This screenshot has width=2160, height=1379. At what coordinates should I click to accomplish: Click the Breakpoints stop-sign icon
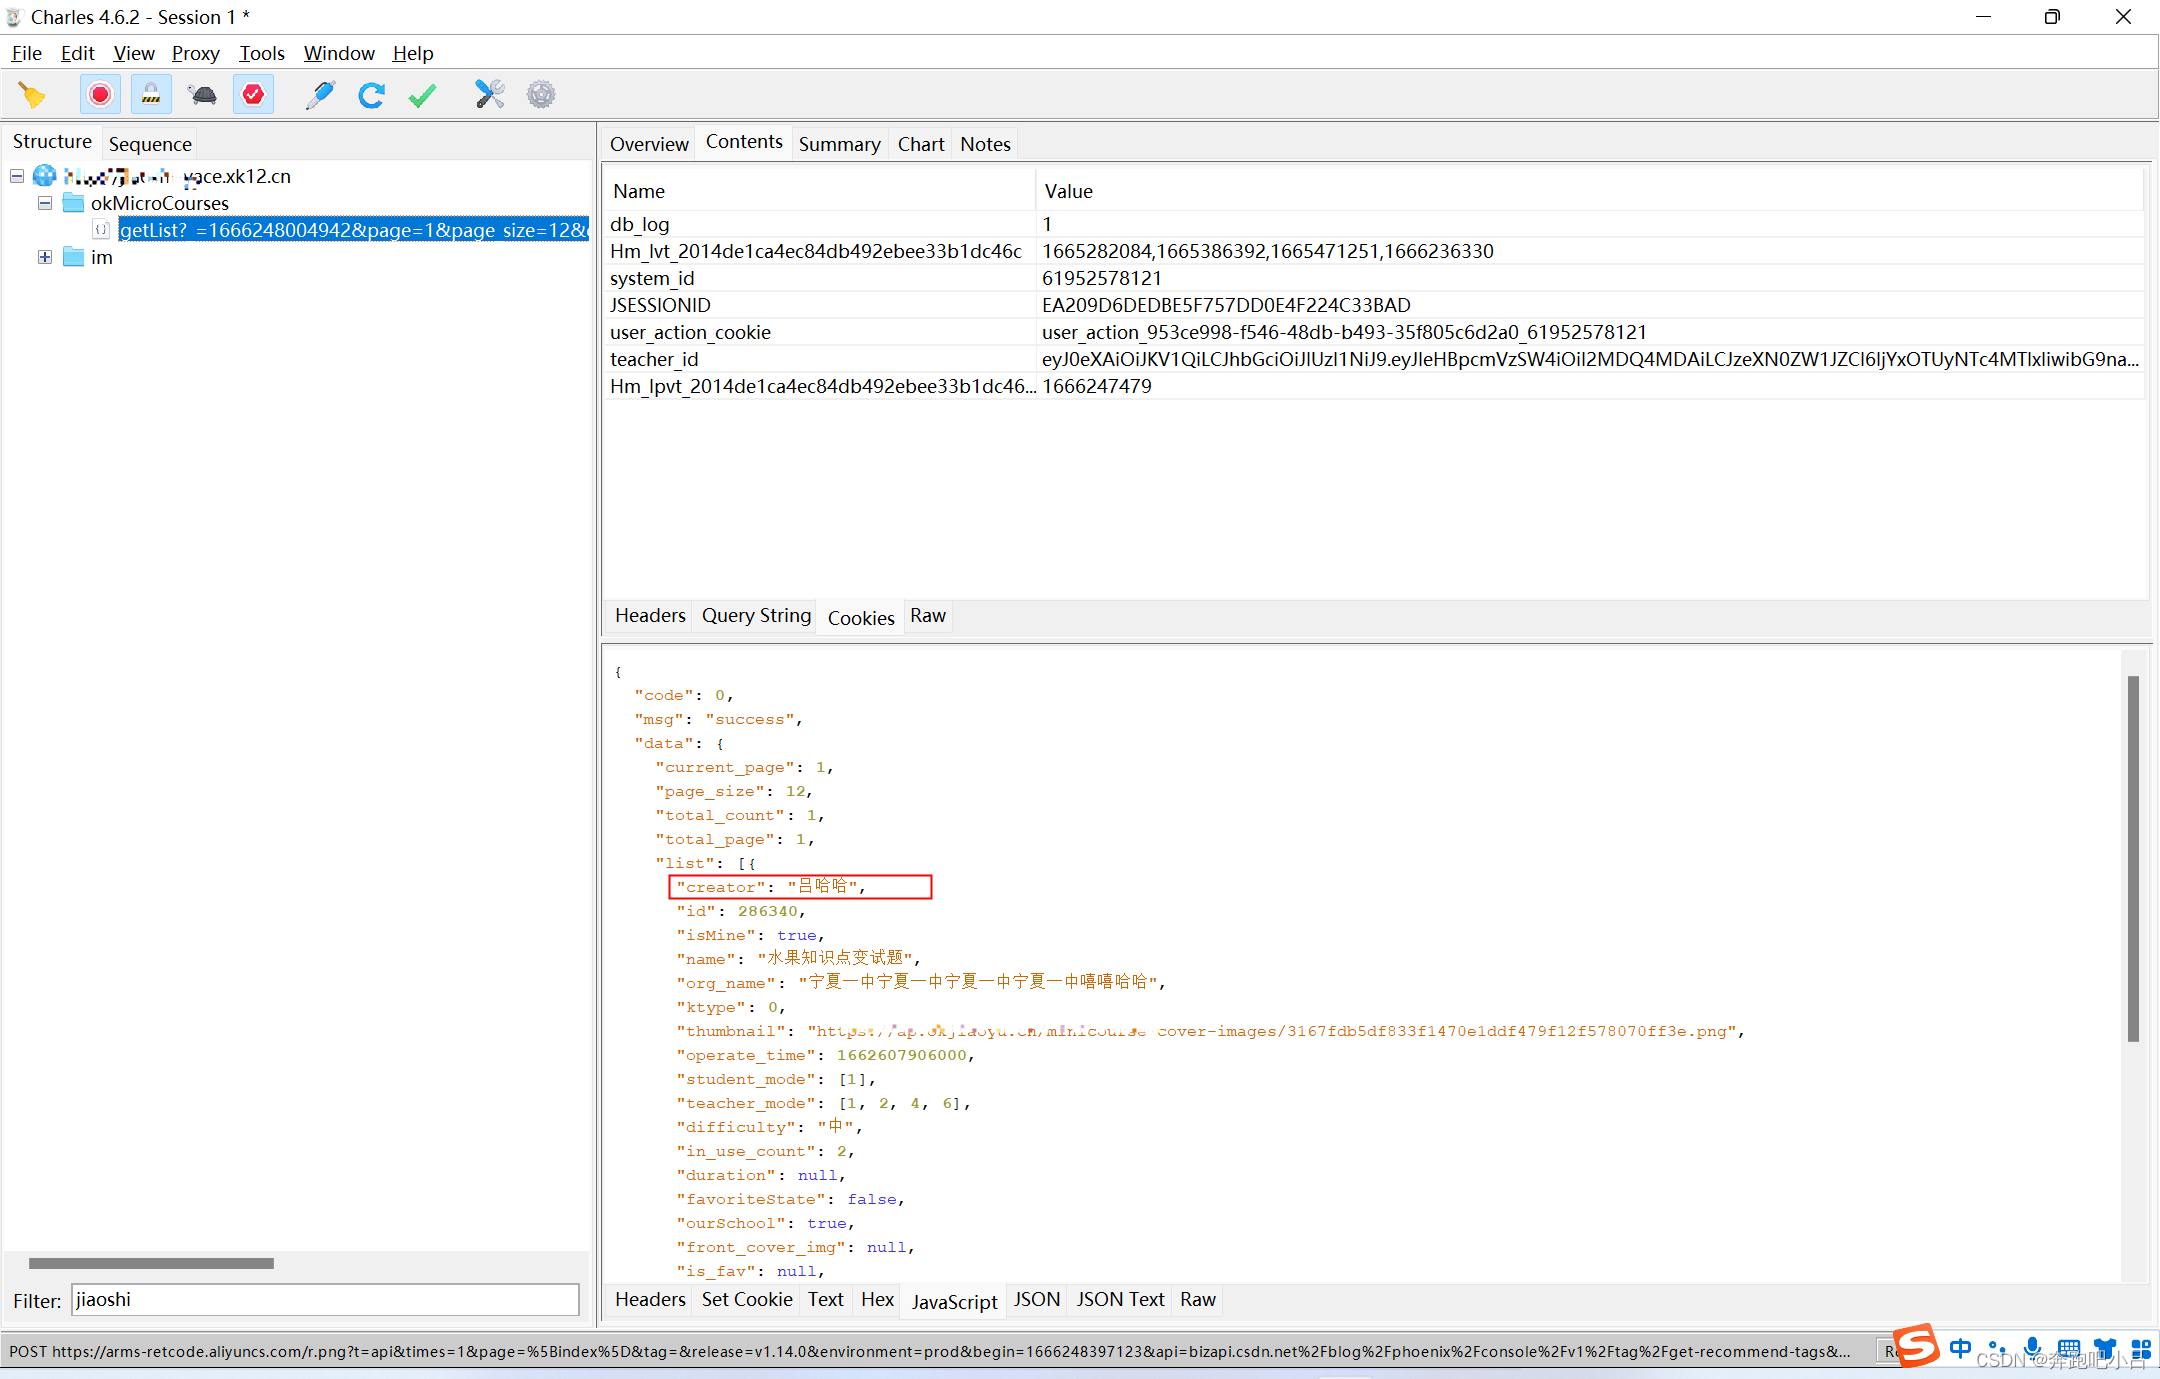tap(253, 95)
